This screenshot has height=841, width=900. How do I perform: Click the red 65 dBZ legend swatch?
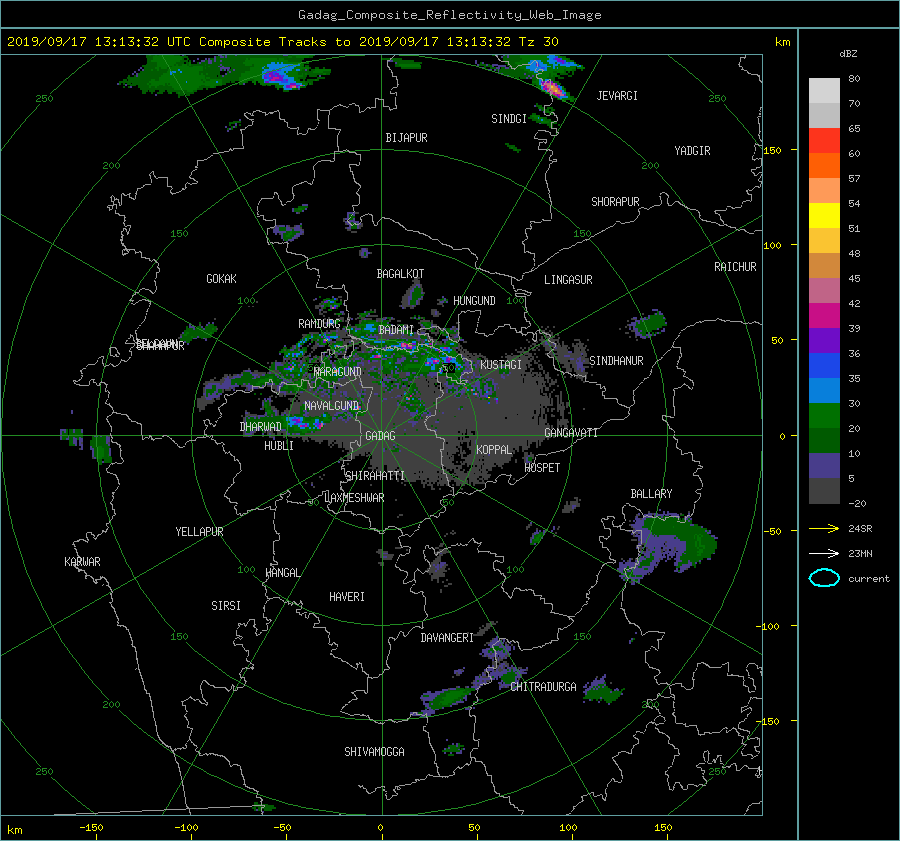(824, 141)
